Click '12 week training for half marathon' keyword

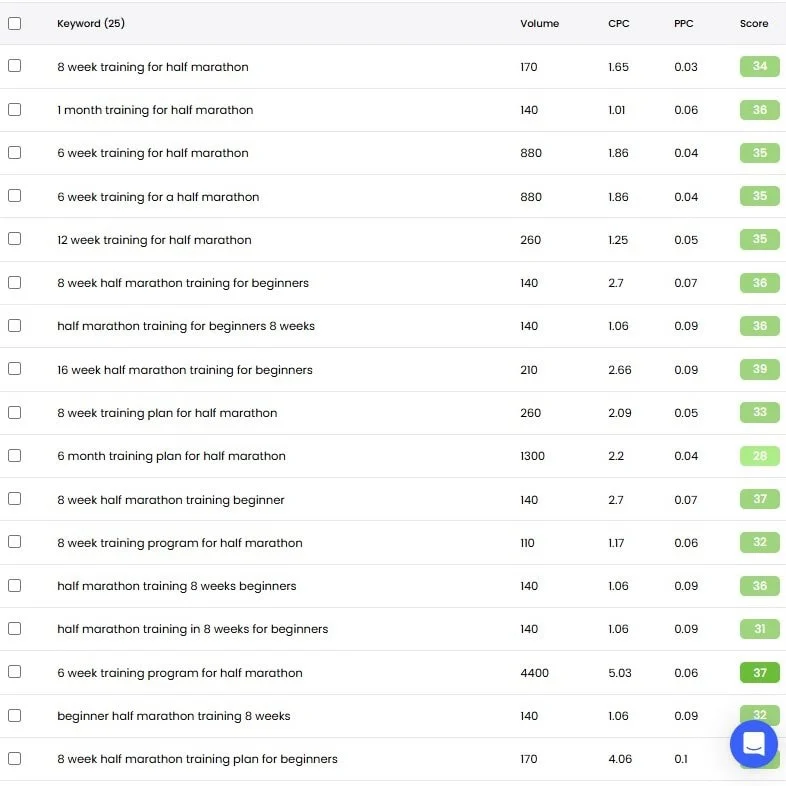pyautogui.click(x=154, y=240)
